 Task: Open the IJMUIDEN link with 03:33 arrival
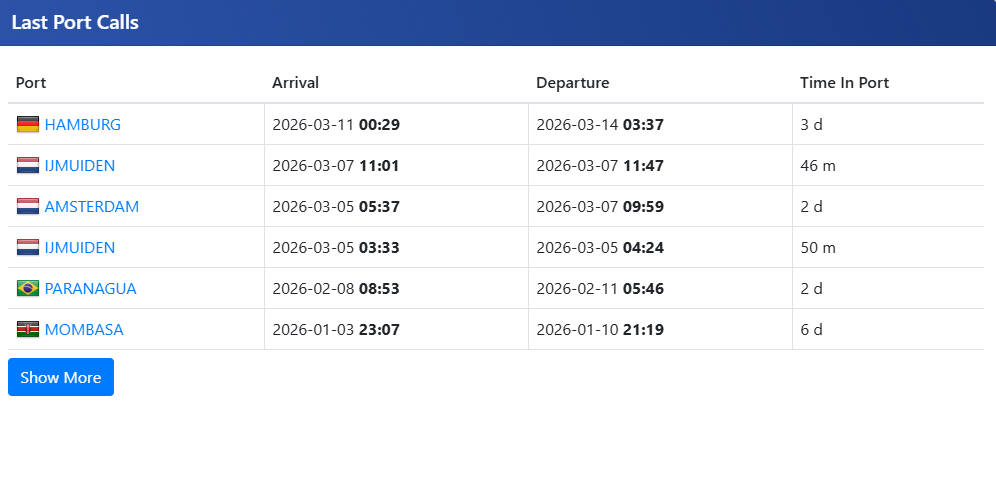(x=80, y=248)
